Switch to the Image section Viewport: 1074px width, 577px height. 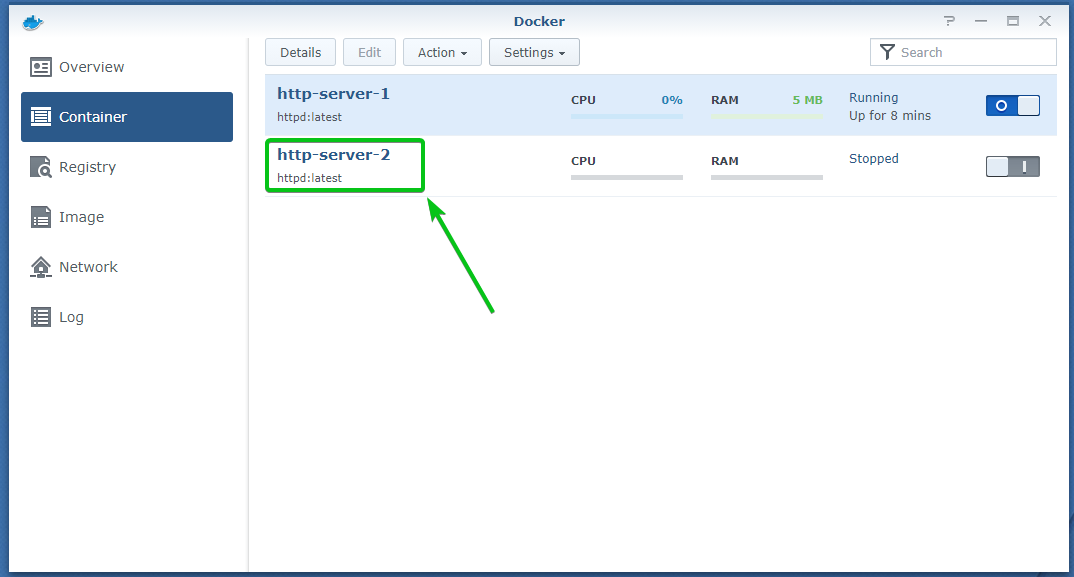point(127,217)
